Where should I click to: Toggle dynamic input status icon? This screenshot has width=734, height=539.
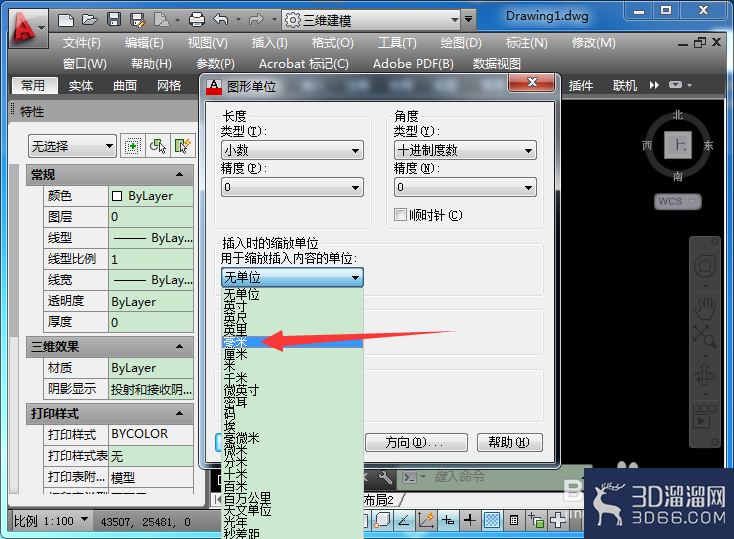point(448,520)
